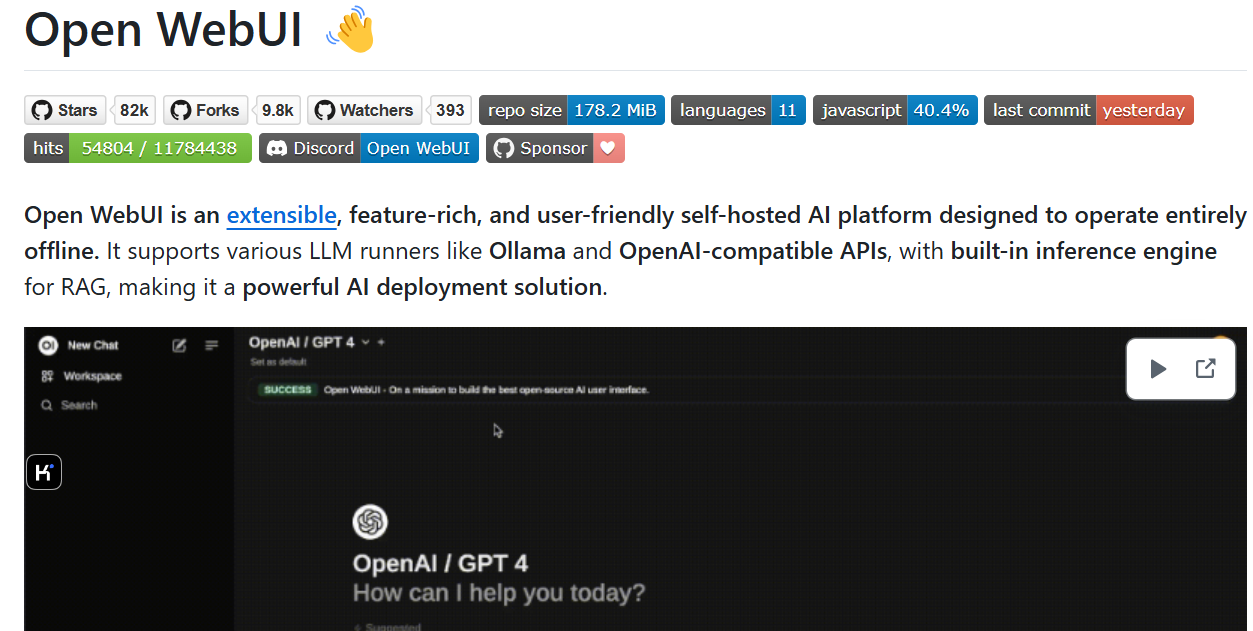Click the sidebar menu lines icon in demo
This screenshot has width=1253, height=631.
click(x=212, y=345)
